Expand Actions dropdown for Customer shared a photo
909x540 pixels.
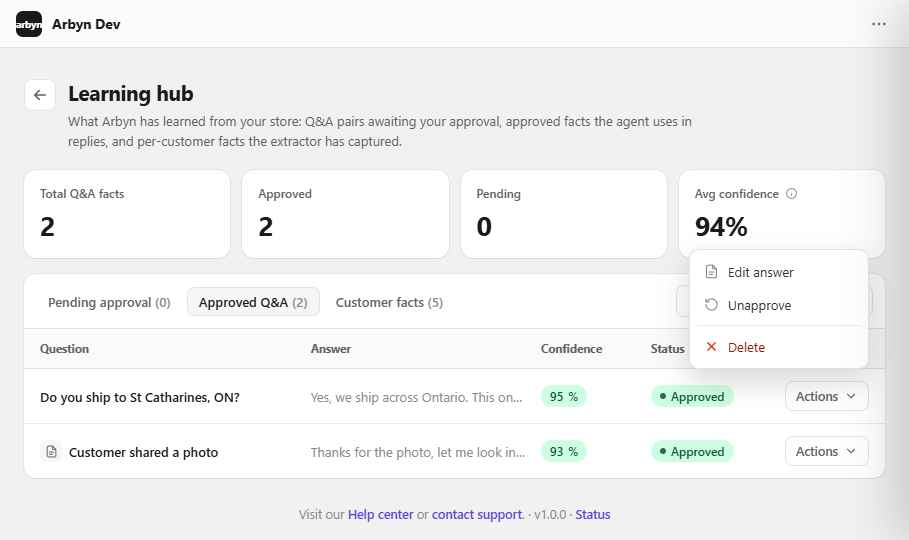pos(827,451)
